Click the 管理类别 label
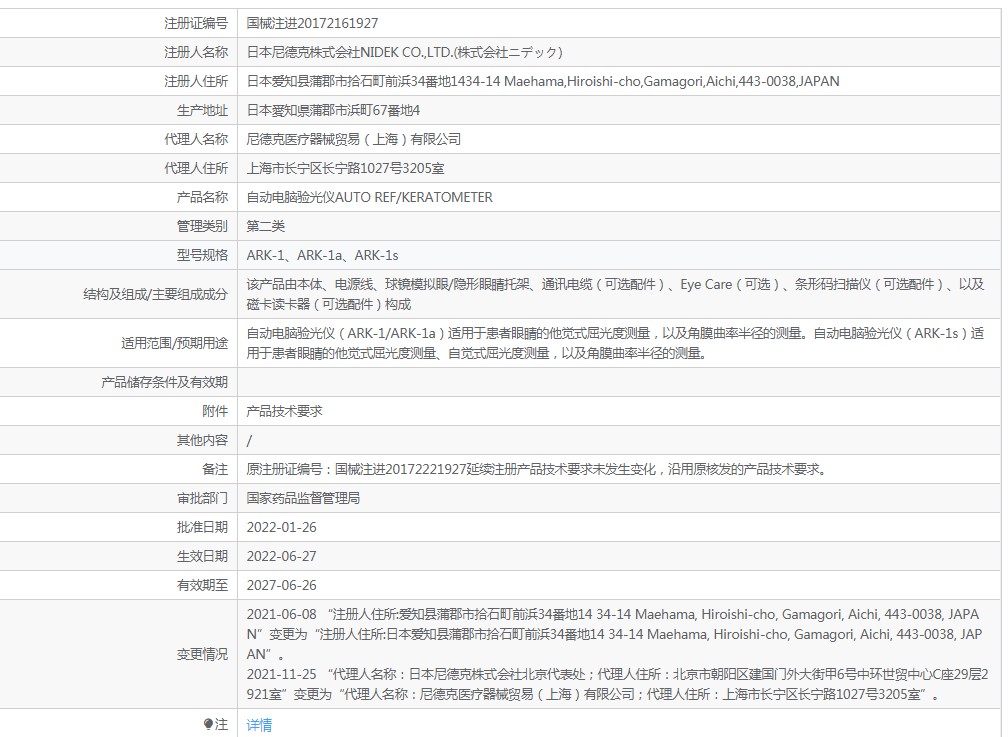The width and height of the screenshot is (1008, 737). [x=202, y=226]
